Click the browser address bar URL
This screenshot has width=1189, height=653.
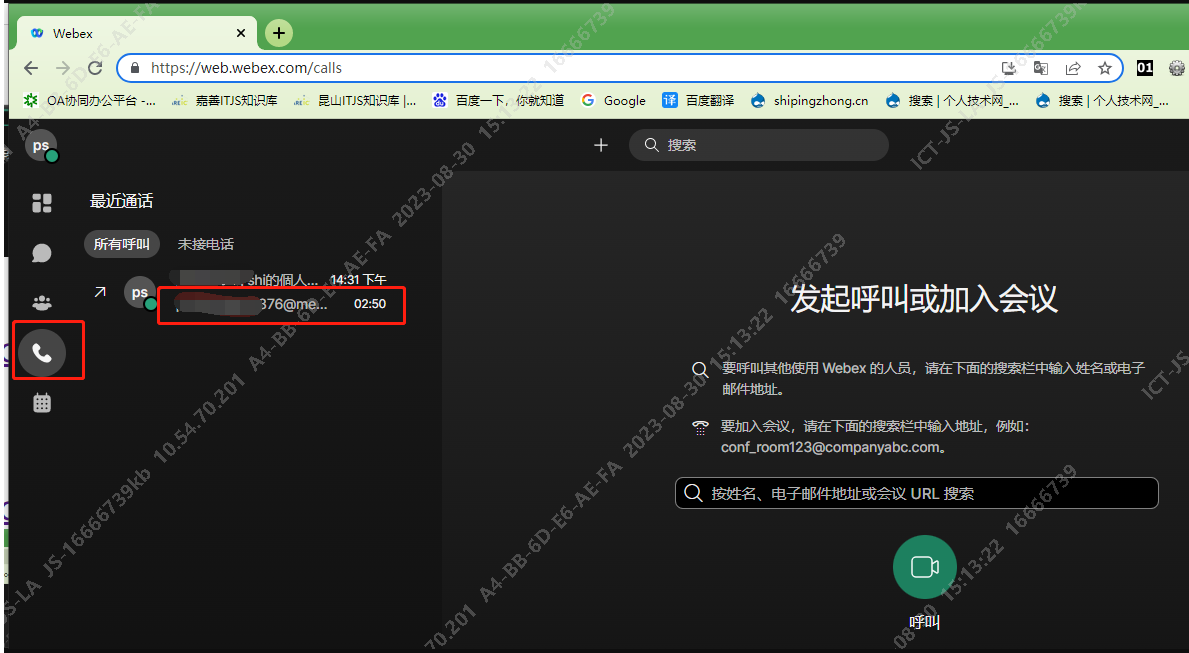246,67
